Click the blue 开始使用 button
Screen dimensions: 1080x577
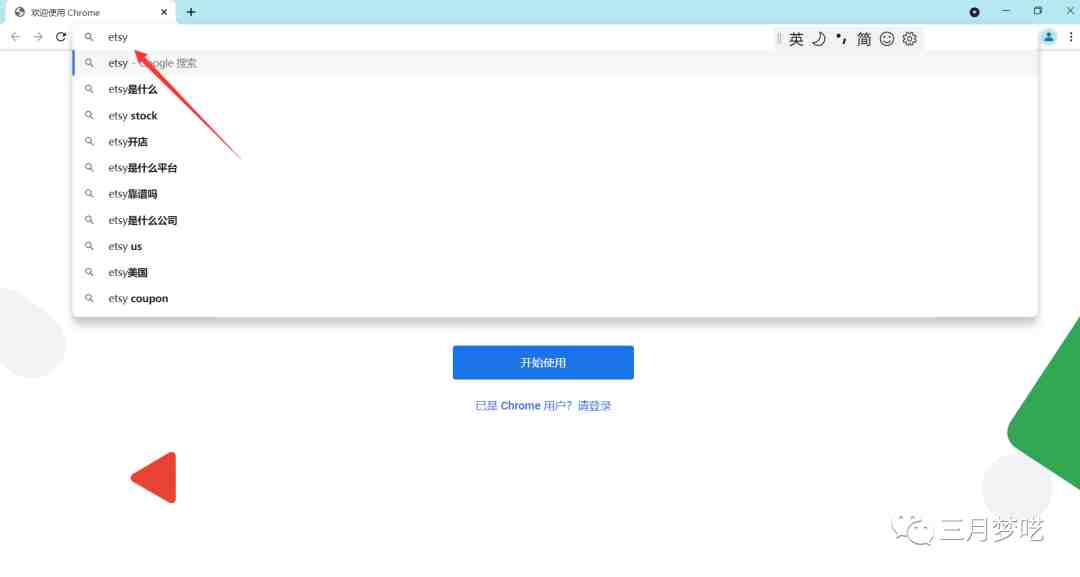pos(543,362)
